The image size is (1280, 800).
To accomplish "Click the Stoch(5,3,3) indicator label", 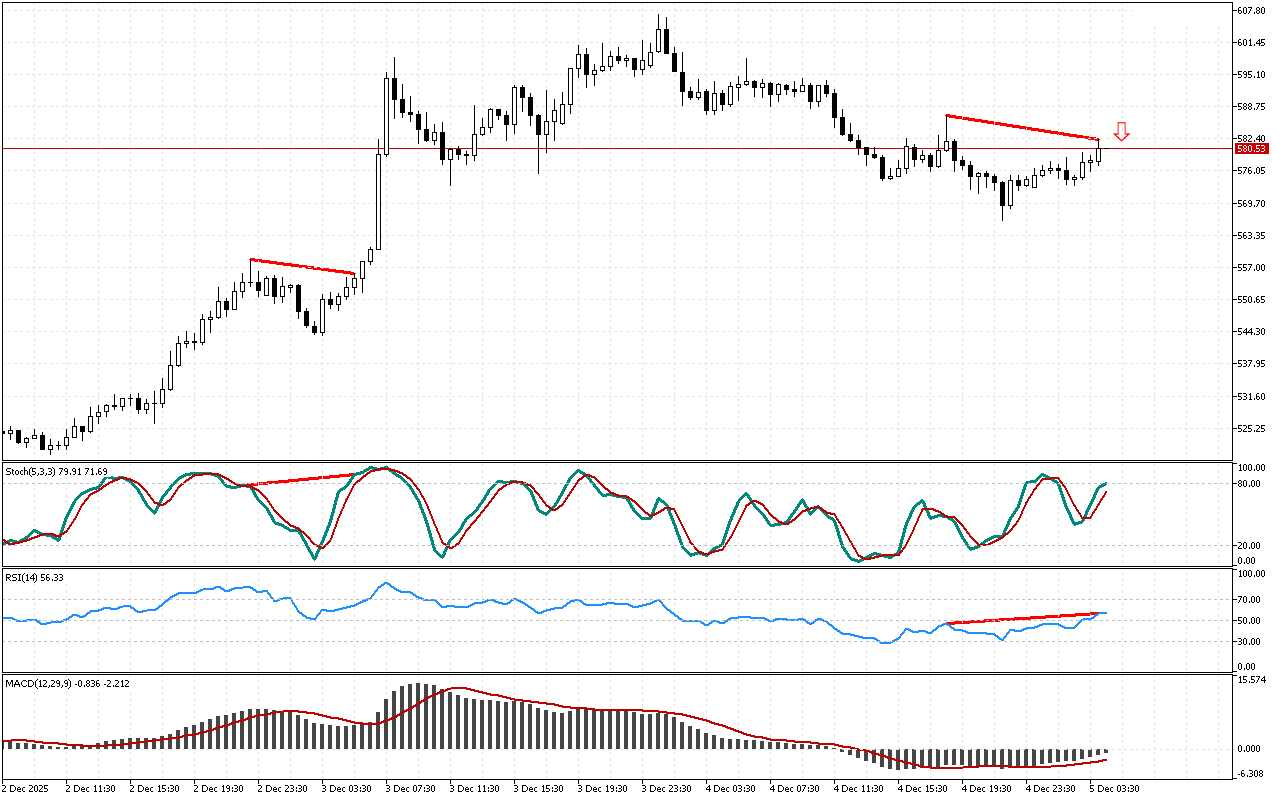I will [x=56, y=471].
